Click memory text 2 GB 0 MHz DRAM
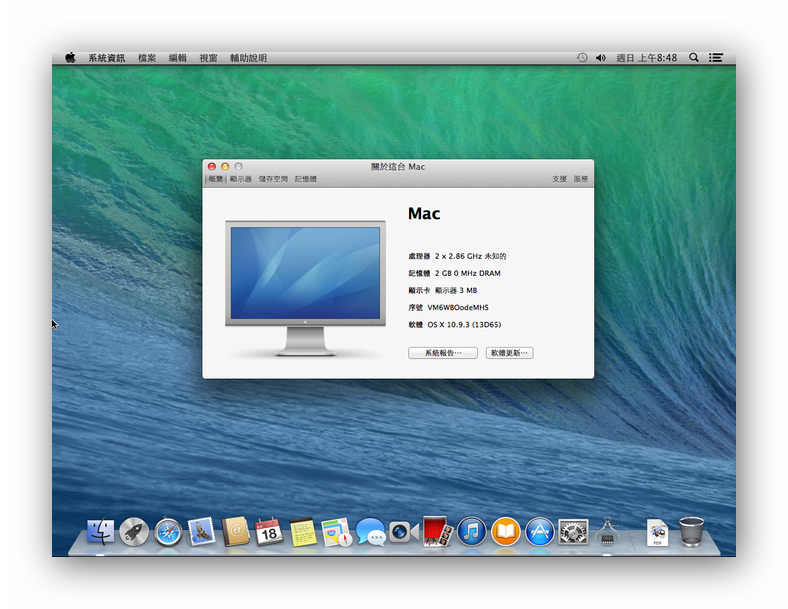Screen dimensions: 788x609 (467, 273)
